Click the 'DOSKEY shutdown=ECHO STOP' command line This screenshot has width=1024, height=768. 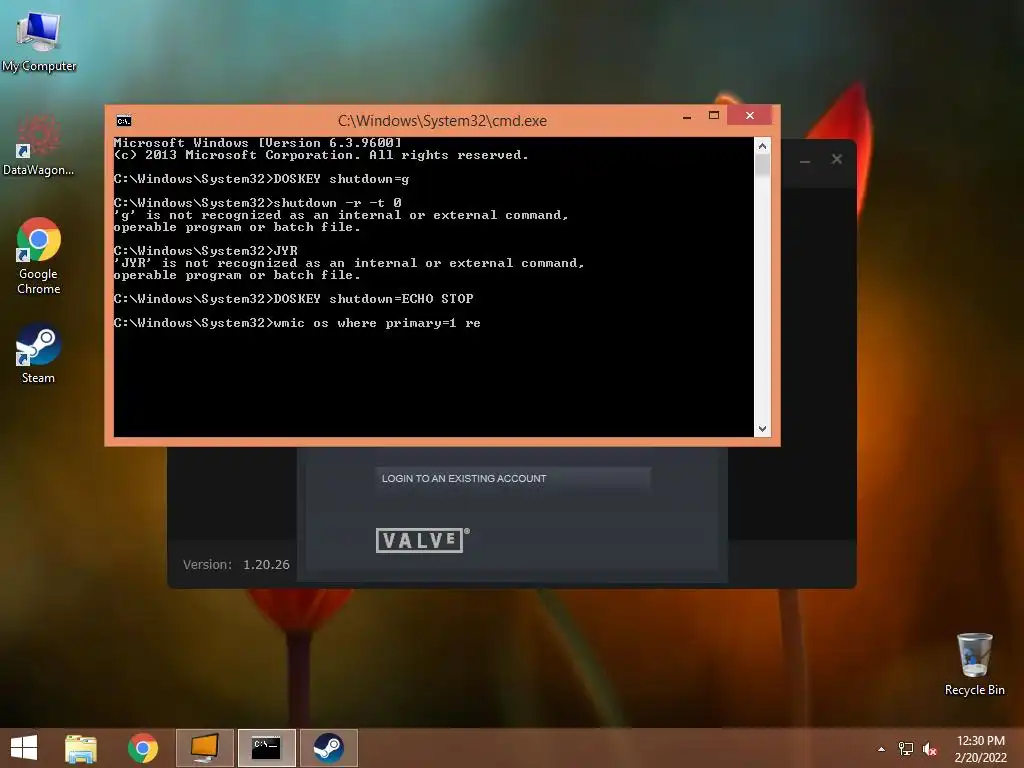[293, 298]
